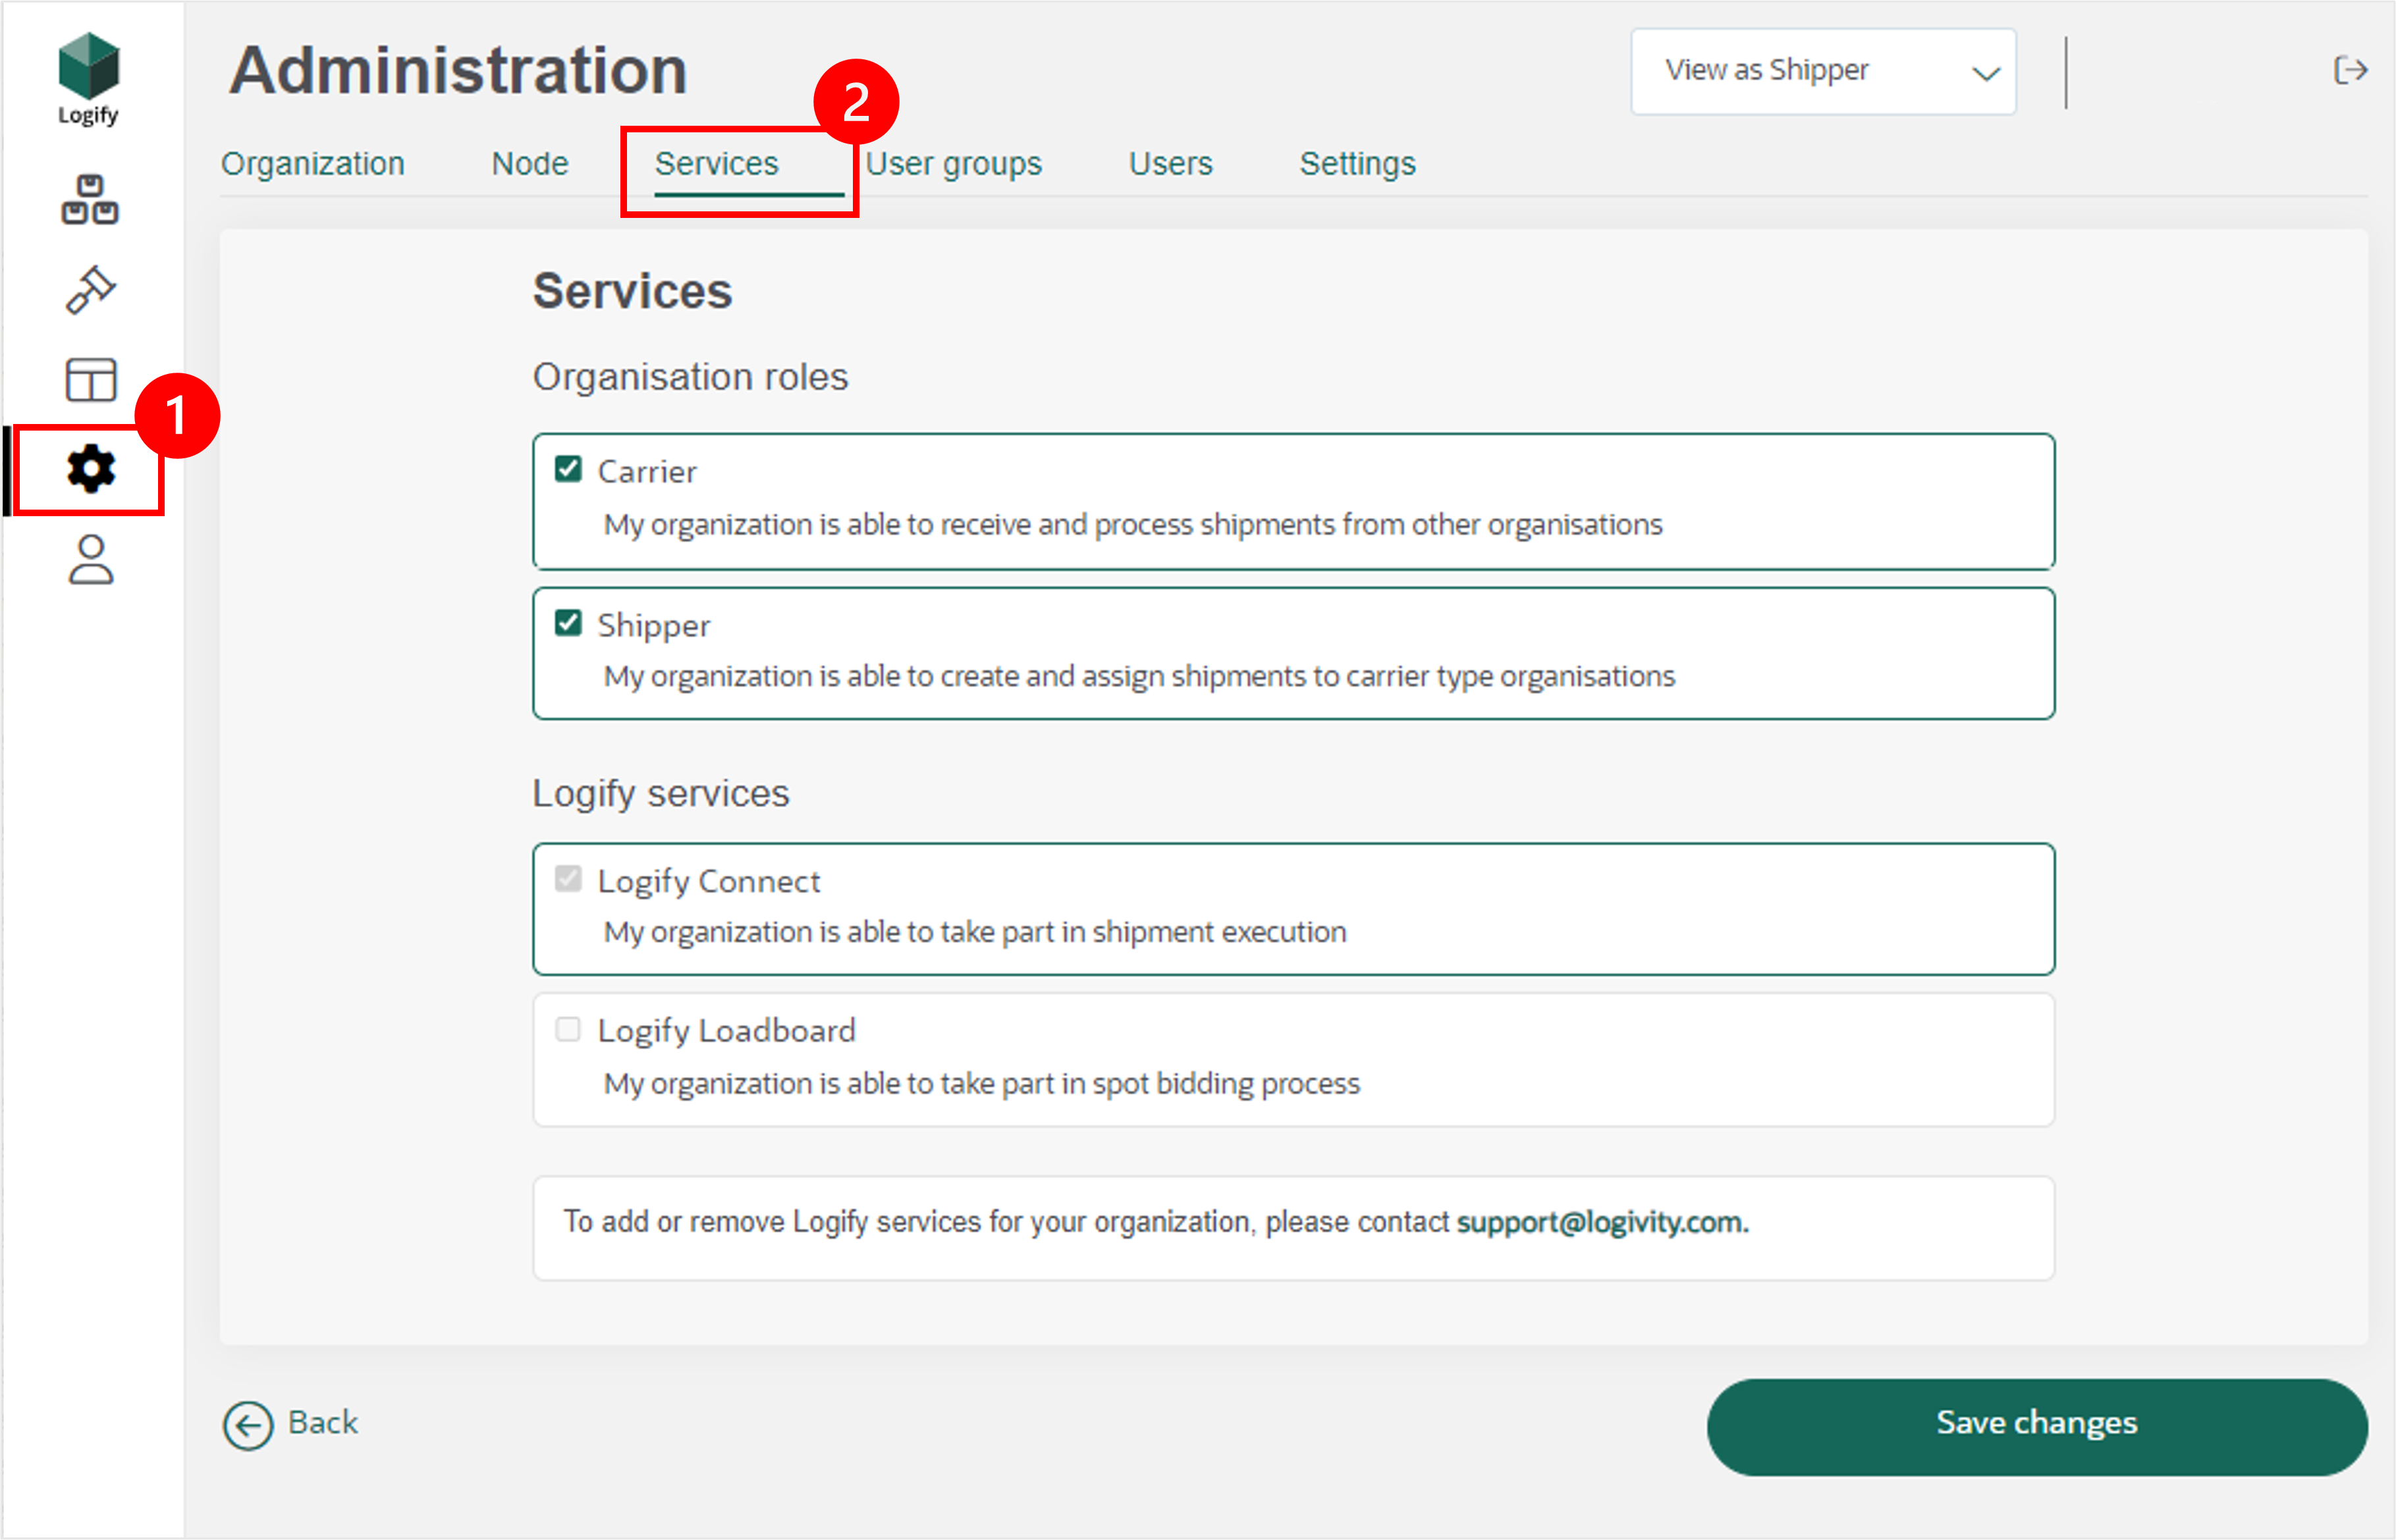Click the Logify Loadboard label
The width and height of the screenshot is (2396, 1540).
[x=727, y=1031]
